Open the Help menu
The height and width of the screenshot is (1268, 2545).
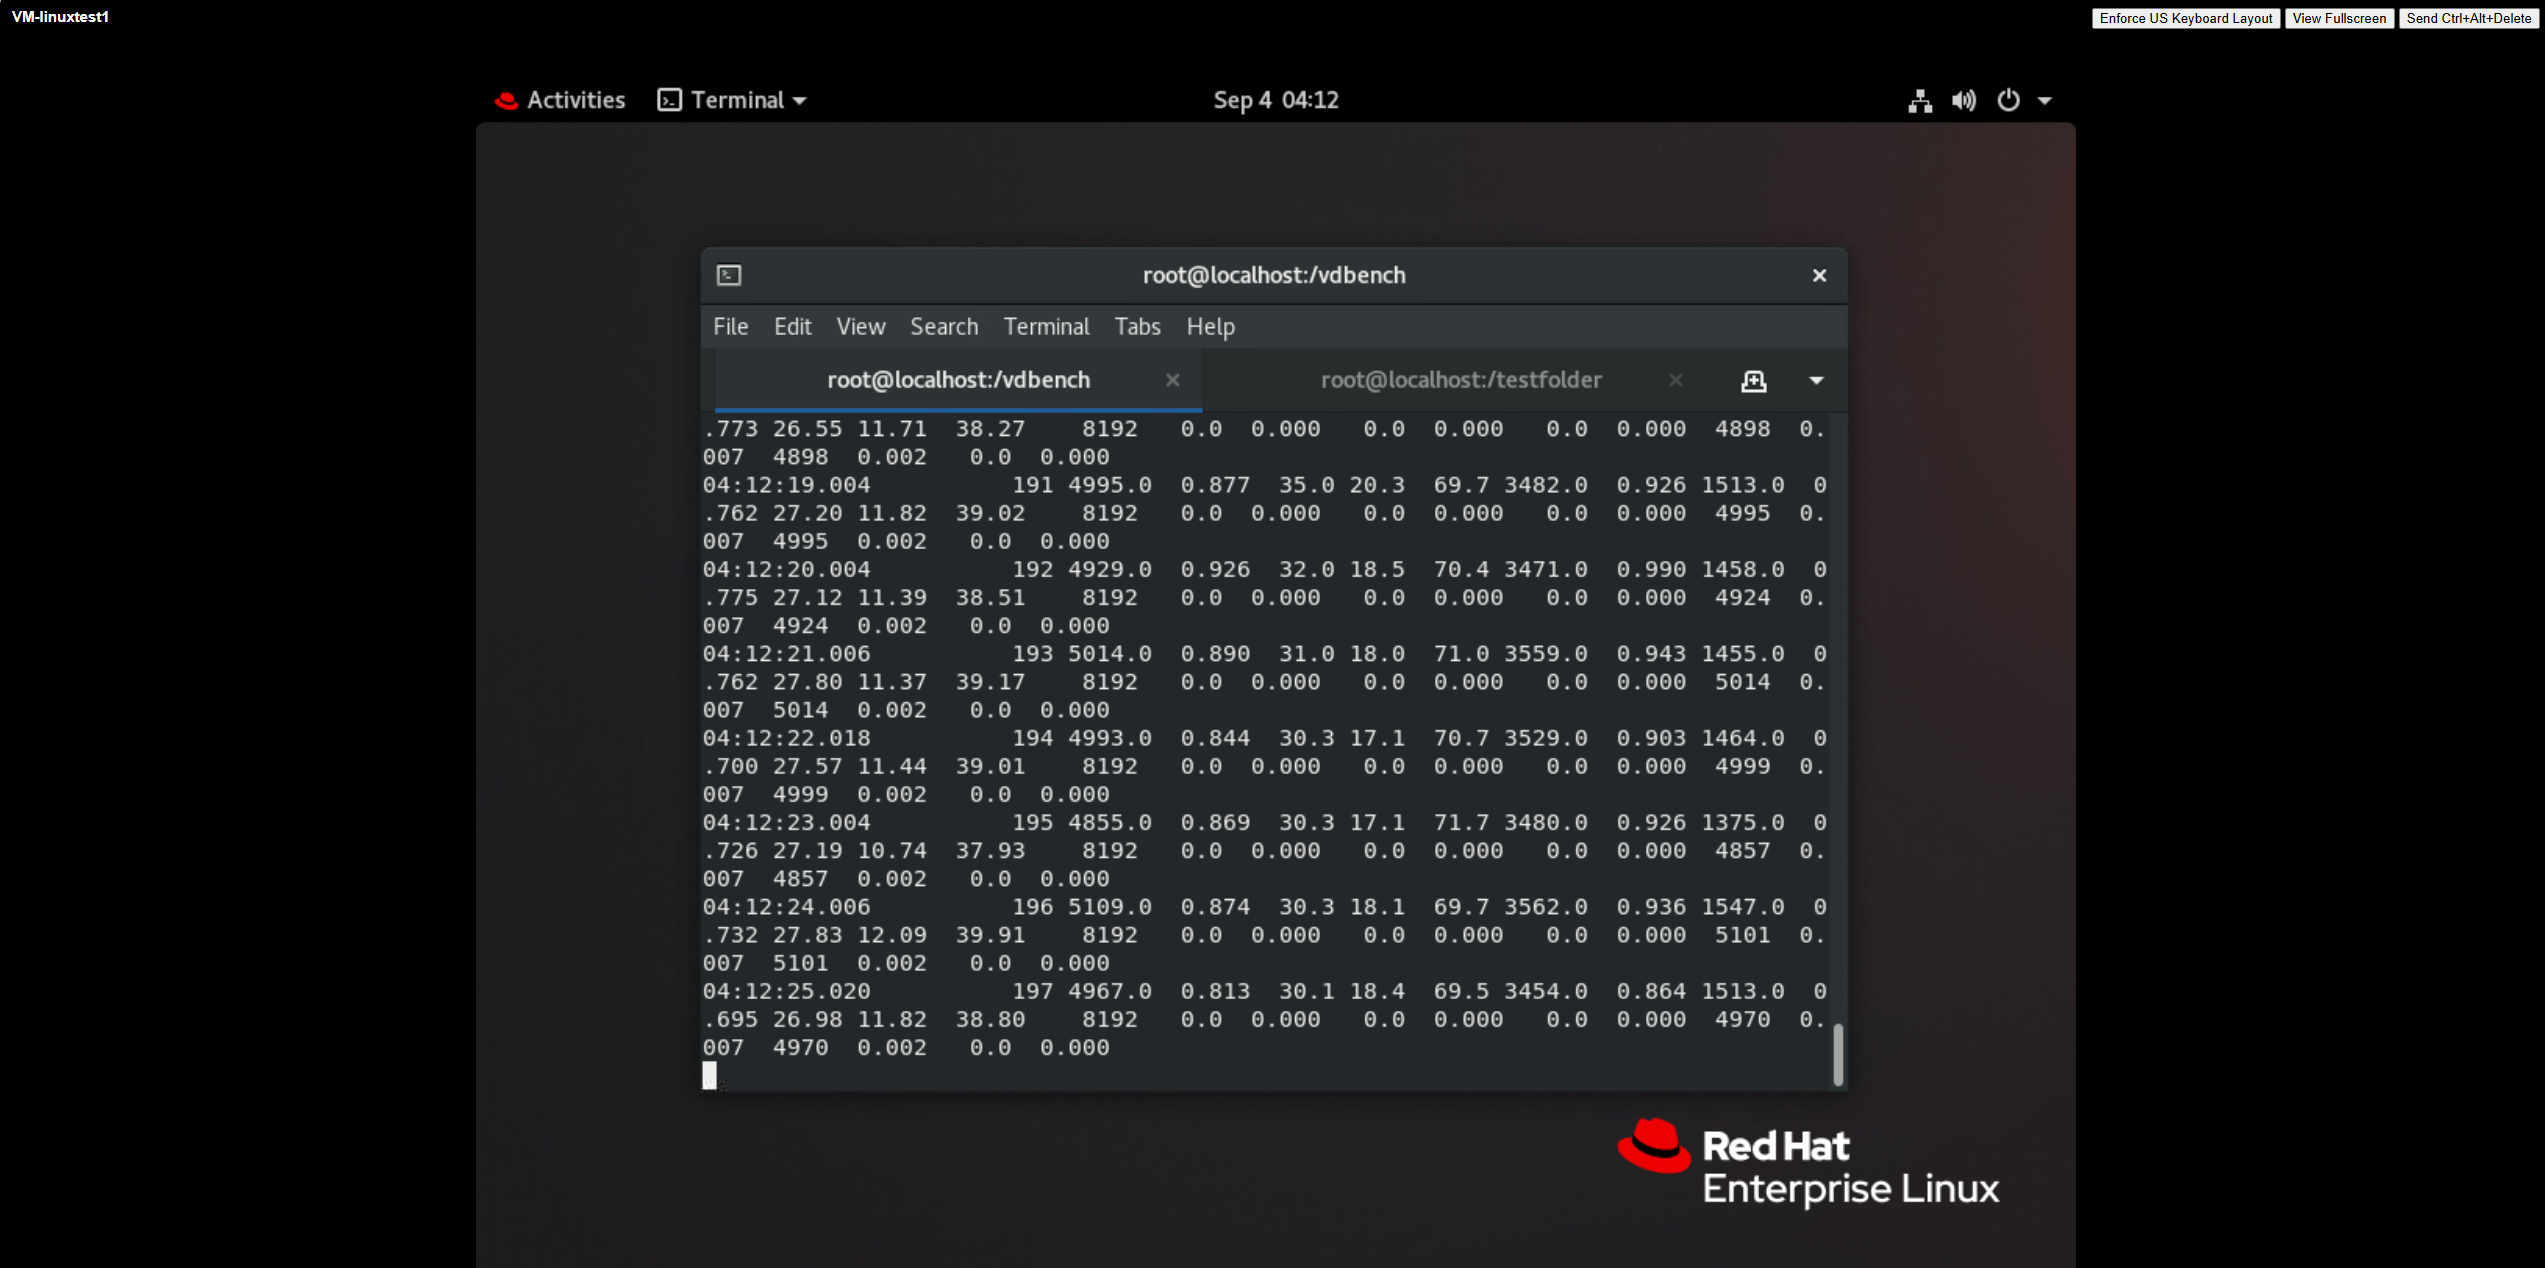coord(1210,327)
